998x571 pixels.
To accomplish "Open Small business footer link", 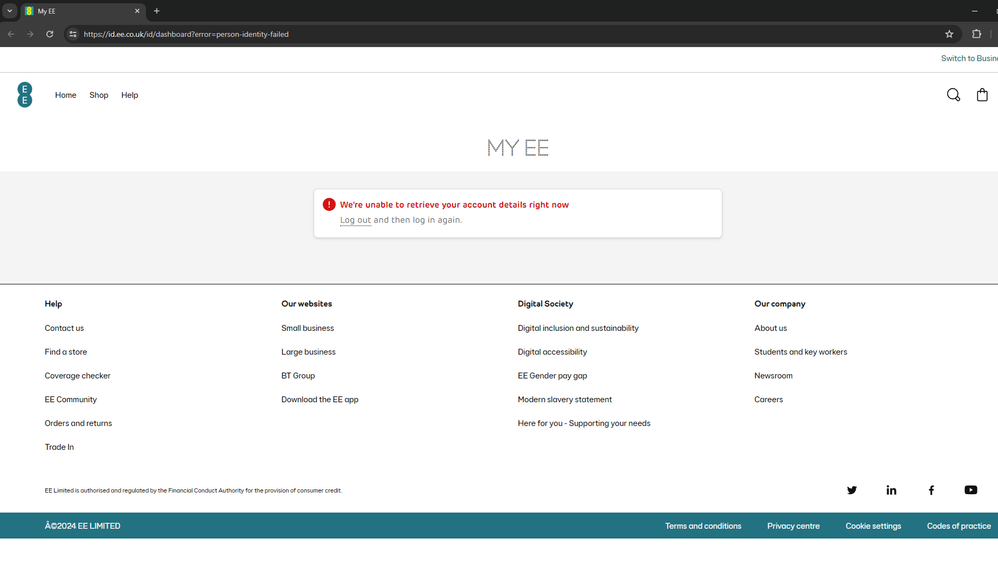I will point(307,328).
